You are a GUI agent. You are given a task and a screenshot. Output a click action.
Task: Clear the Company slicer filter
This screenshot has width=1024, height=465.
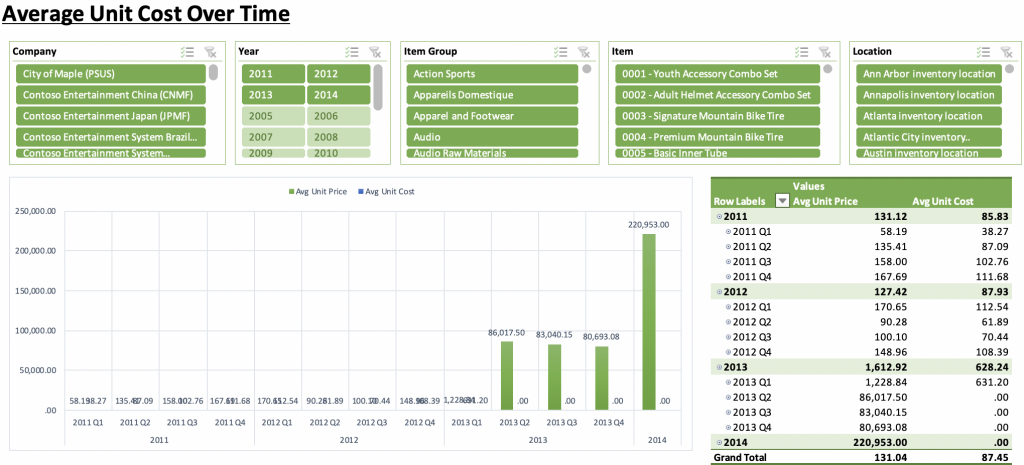pyautogui.click(x=210, y=52)
